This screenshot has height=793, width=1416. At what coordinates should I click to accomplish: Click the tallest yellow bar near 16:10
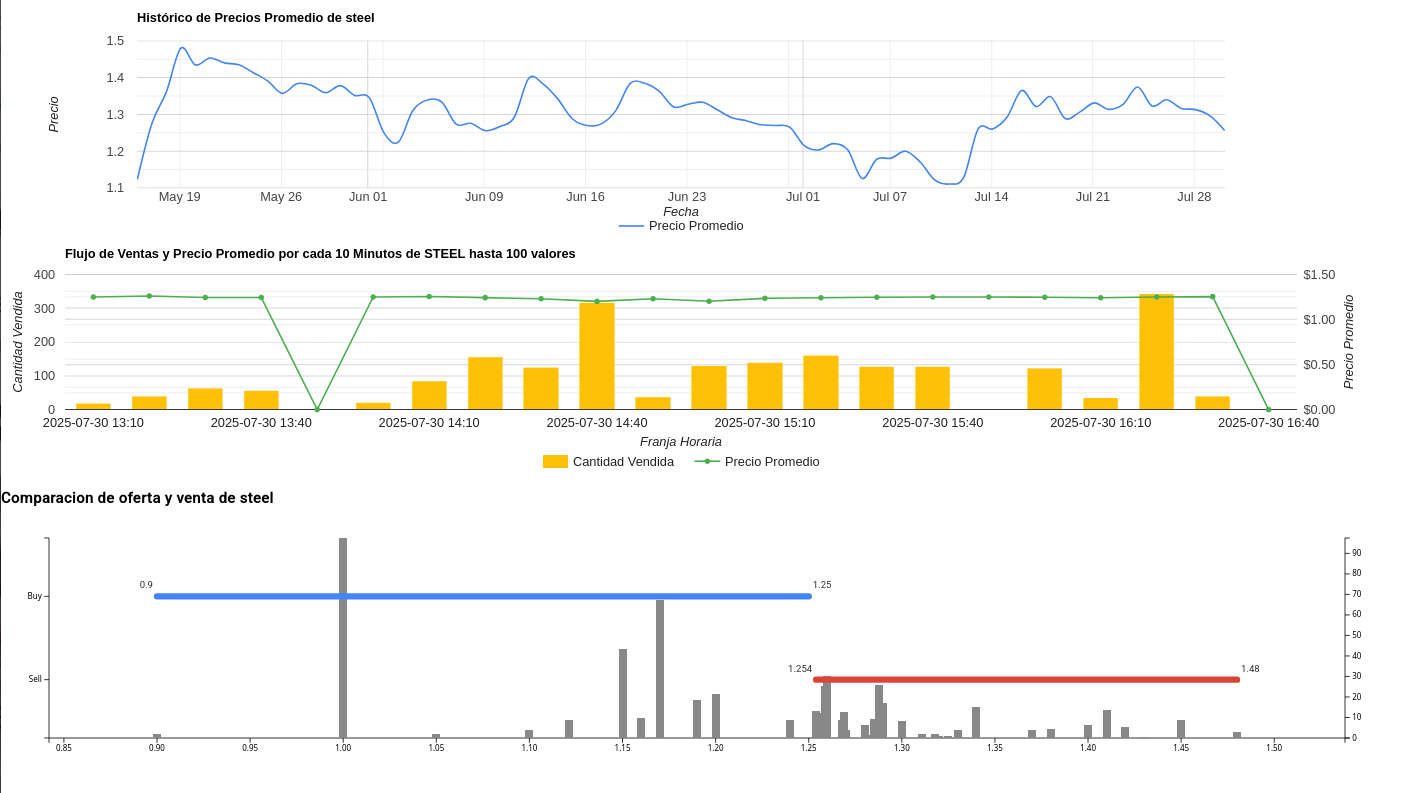pyautogui.click(x=1156, y=352)
